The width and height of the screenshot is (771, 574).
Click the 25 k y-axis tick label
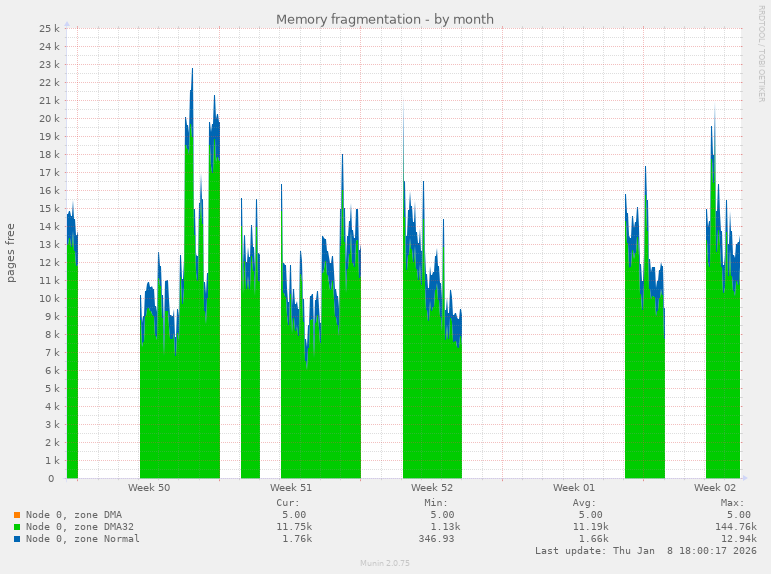tap(50, 29)
